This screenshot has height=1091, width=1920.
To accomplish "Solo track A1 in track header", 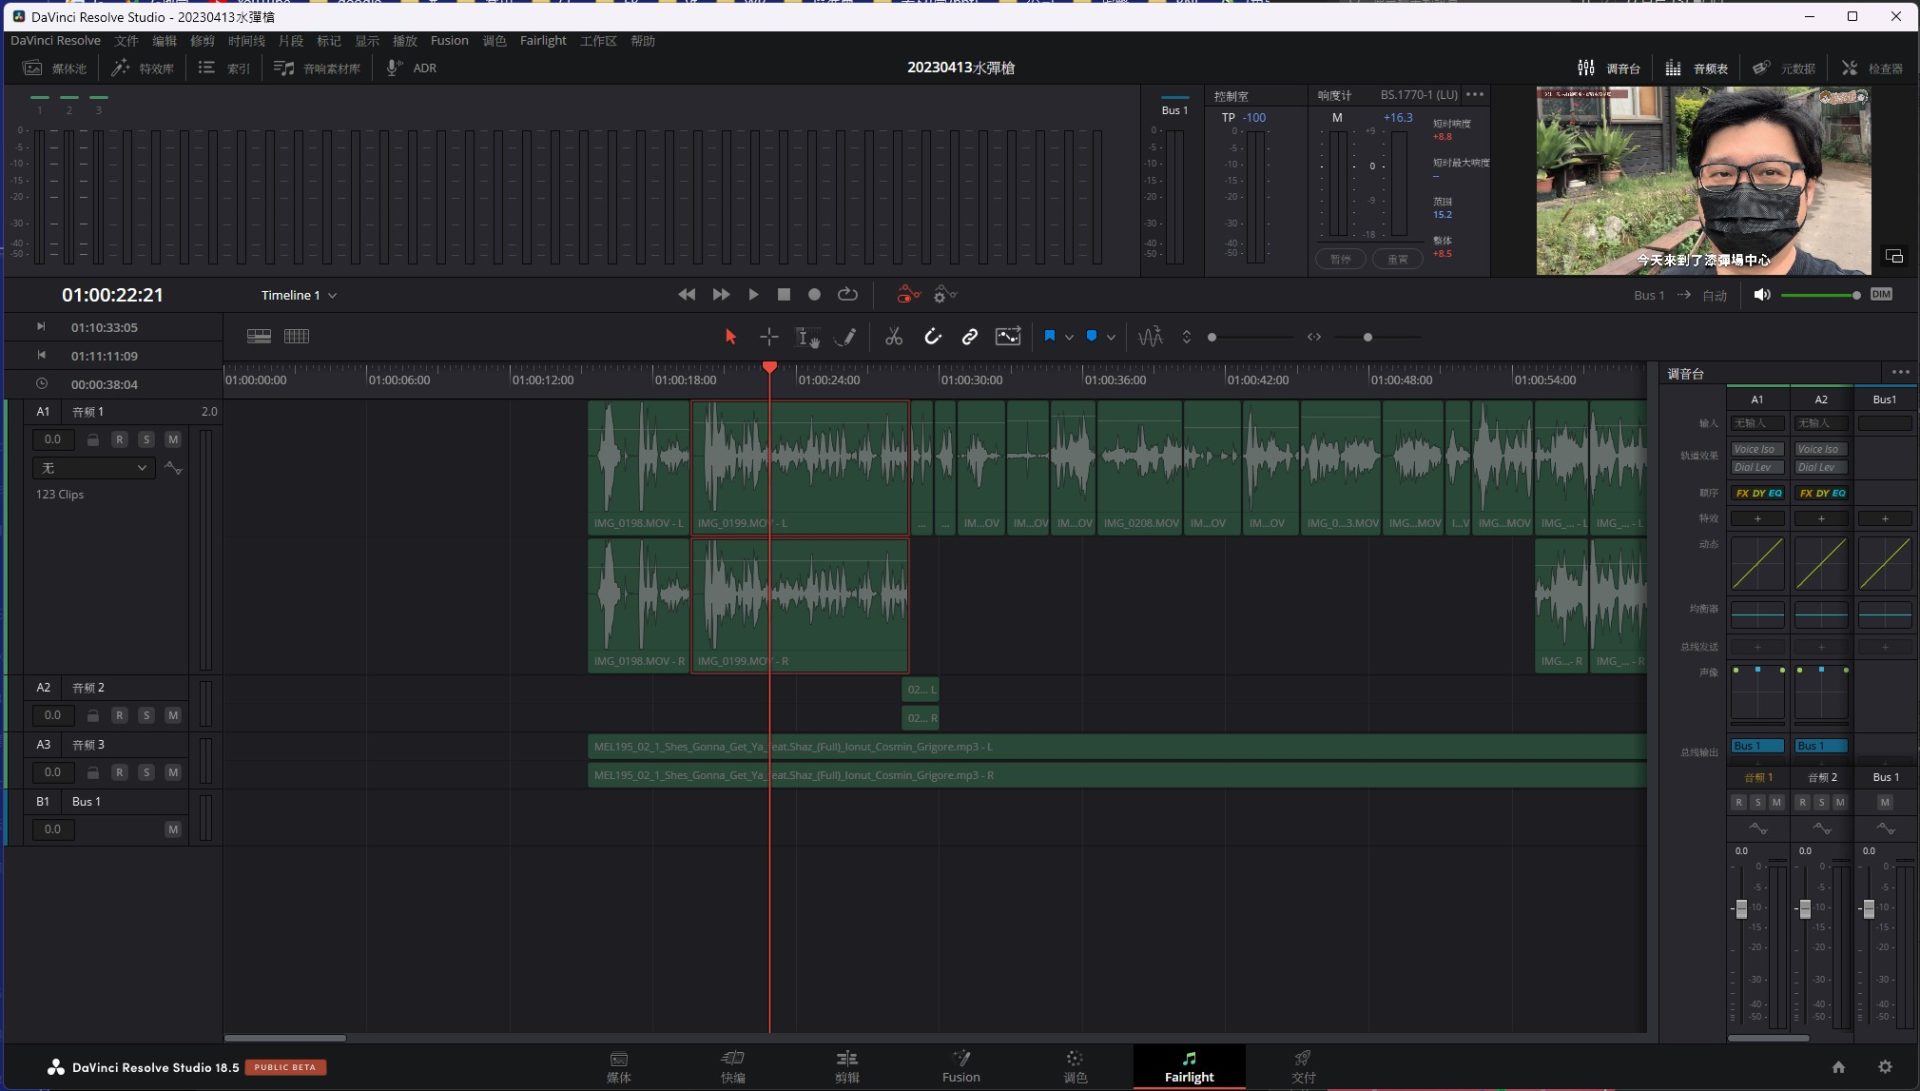I will click(x=146, y=439).
